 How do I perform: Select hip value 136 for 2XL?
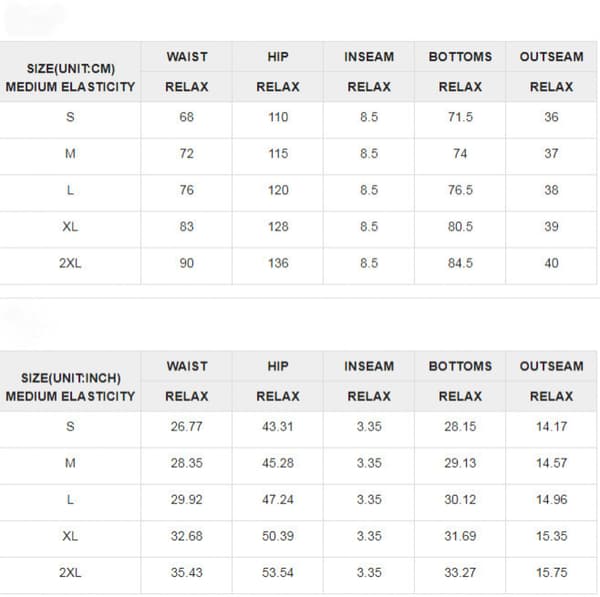coord(278,263)
